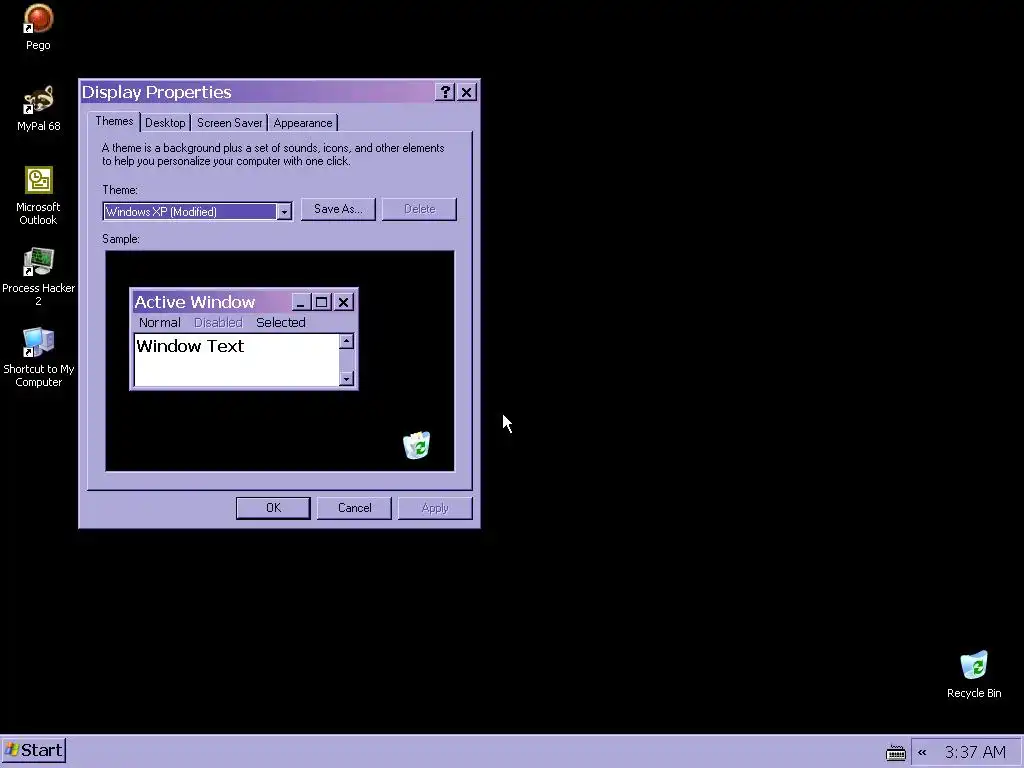Click the Save As... button
Screen dimensions: 1024x768
pos(338,209)
